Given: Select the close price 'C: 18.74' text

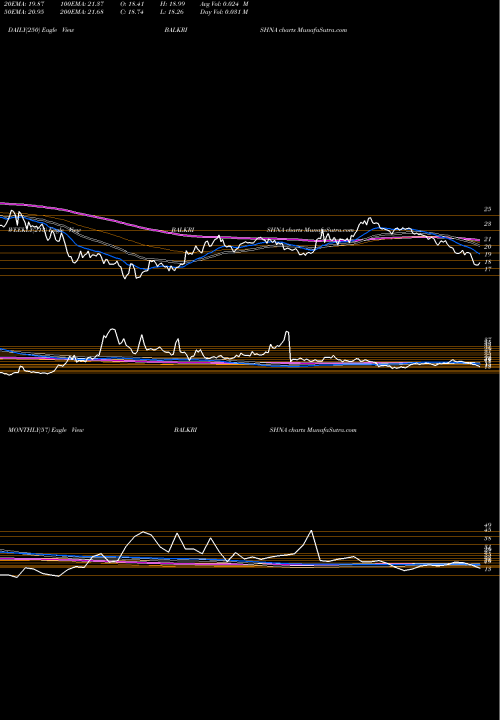Looking at the screenshot, I should [131, 12].
